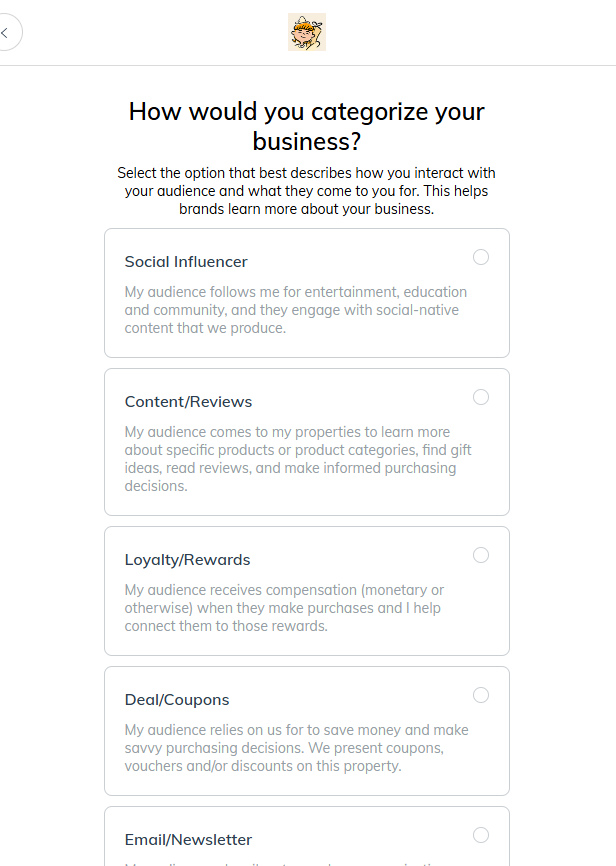616x866 pixels.
Task: Click the Deal/Coupons option title
Action: 177,700
